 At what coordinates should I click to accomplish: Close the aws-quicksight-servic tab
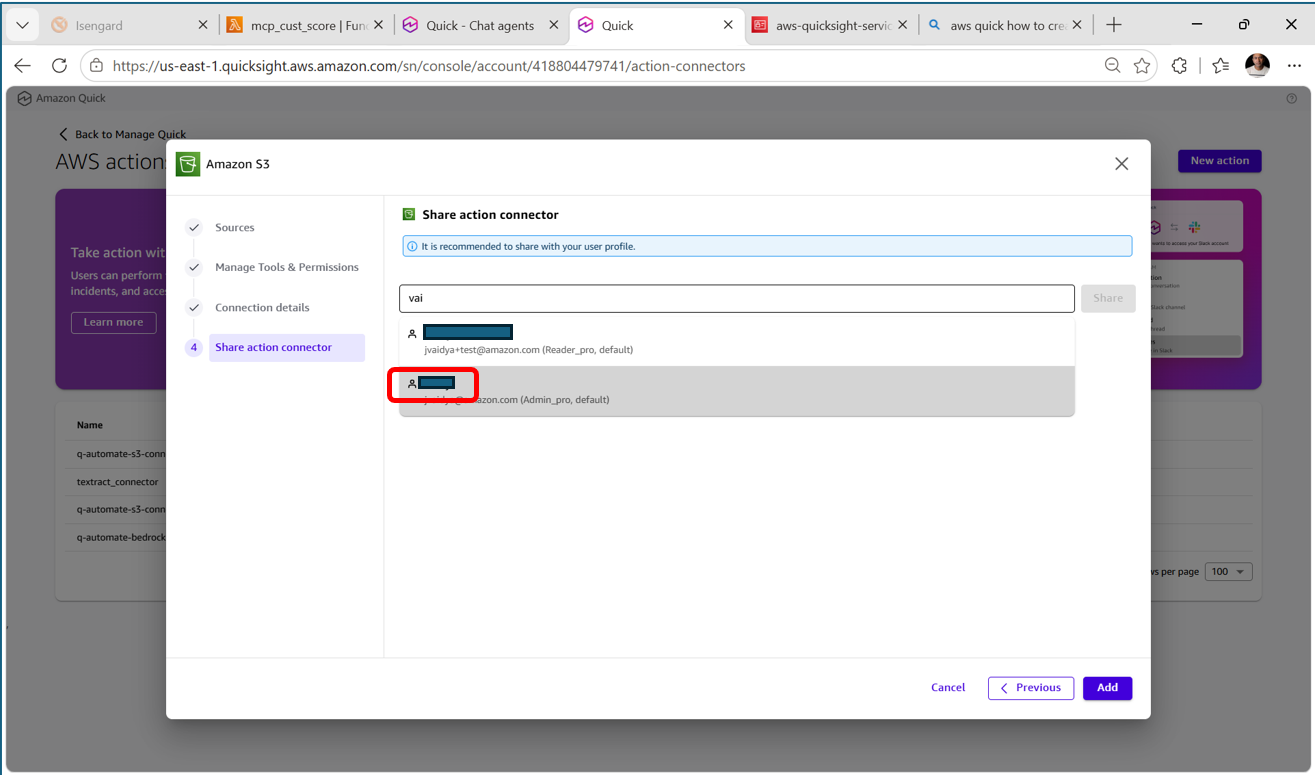pyautogui.click(x=904, y=25)
